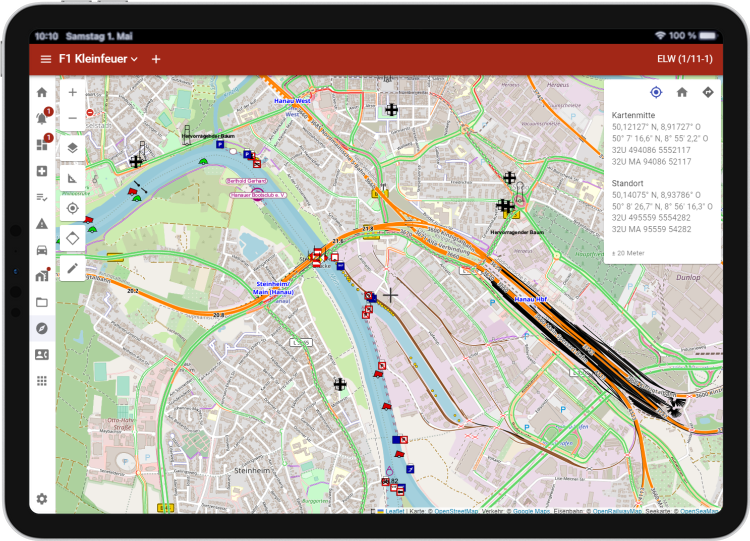Activate the pencil drawing tool

point(72,268)
